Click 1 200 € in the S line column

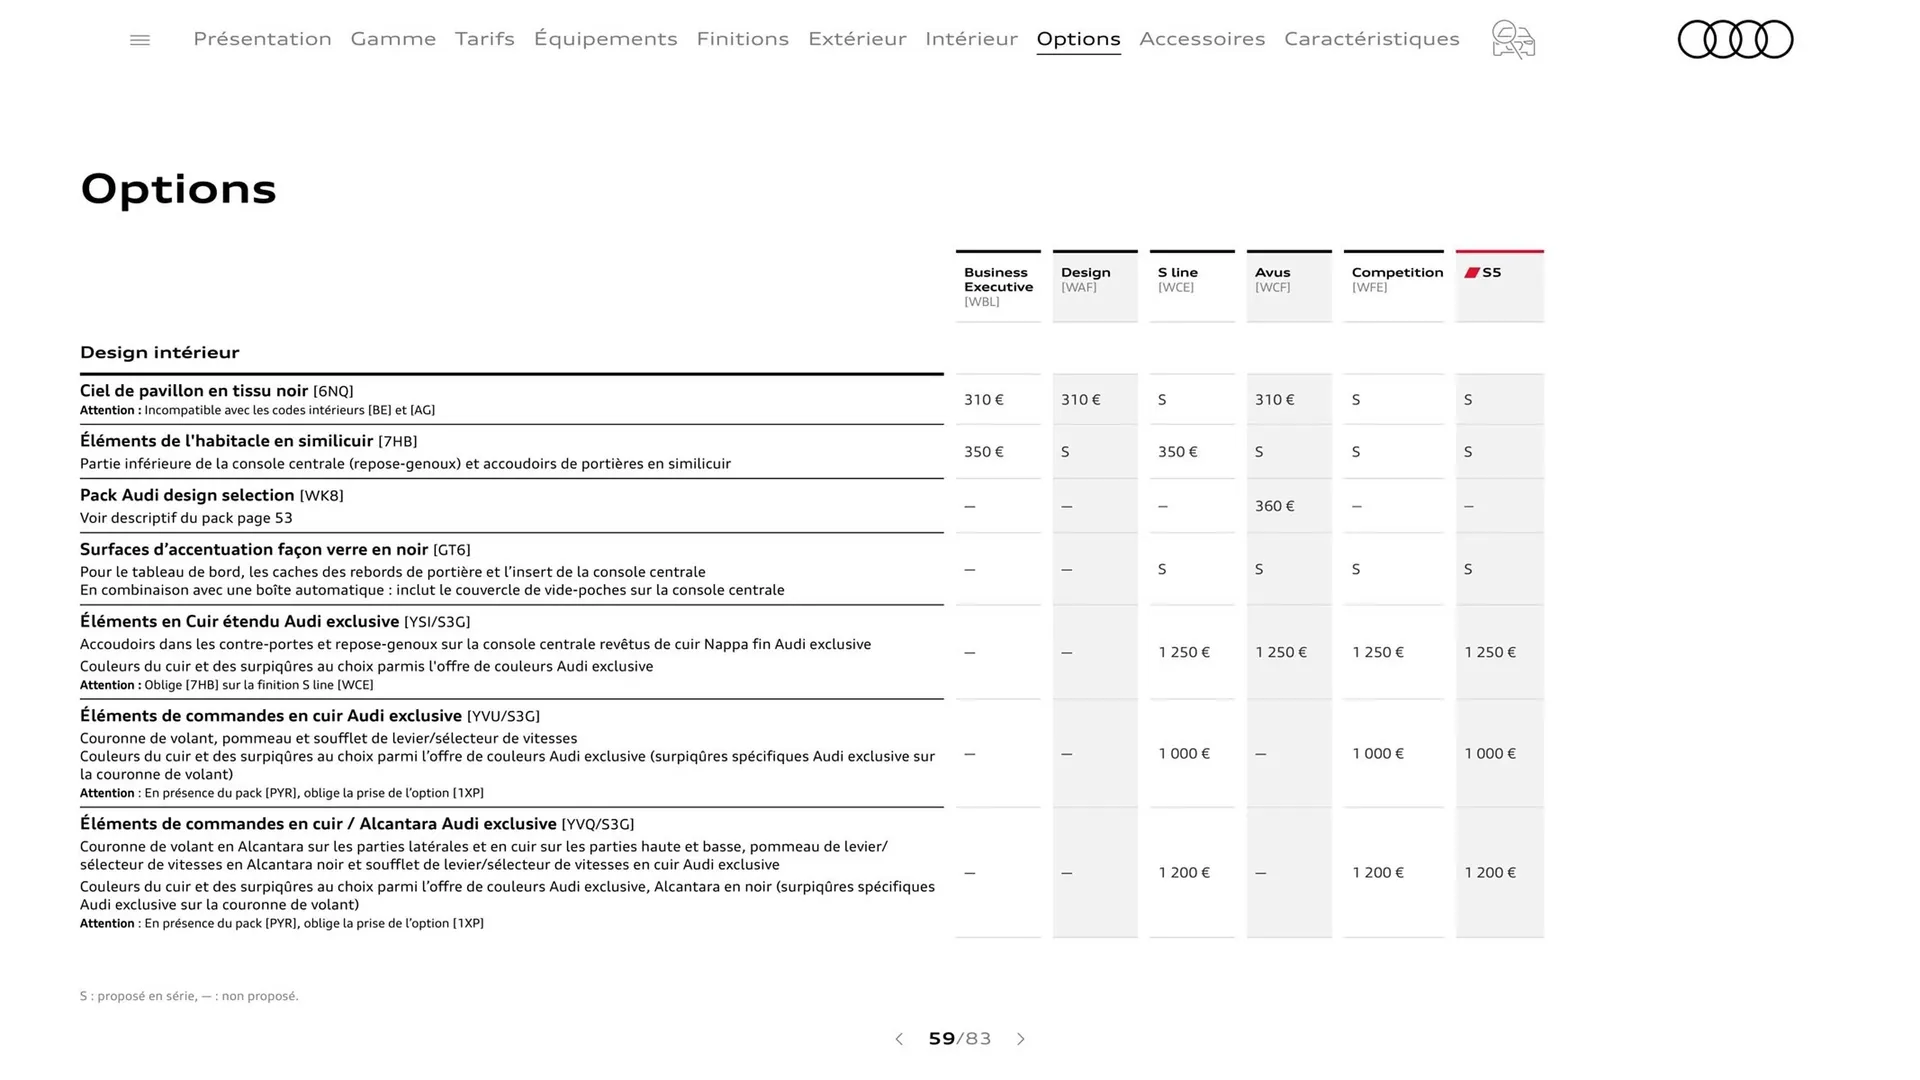(1184, 872)
